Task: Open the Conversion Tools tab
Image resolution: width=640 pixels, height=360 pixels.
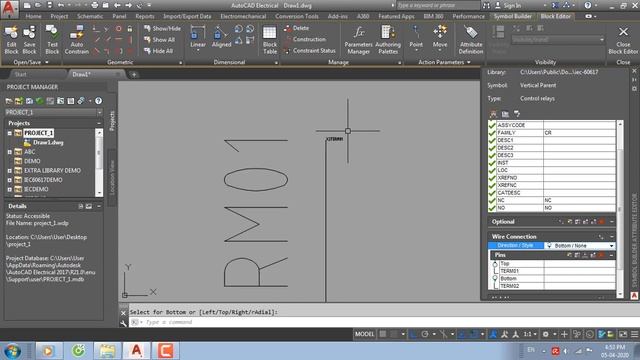Action: coord(297,16)
